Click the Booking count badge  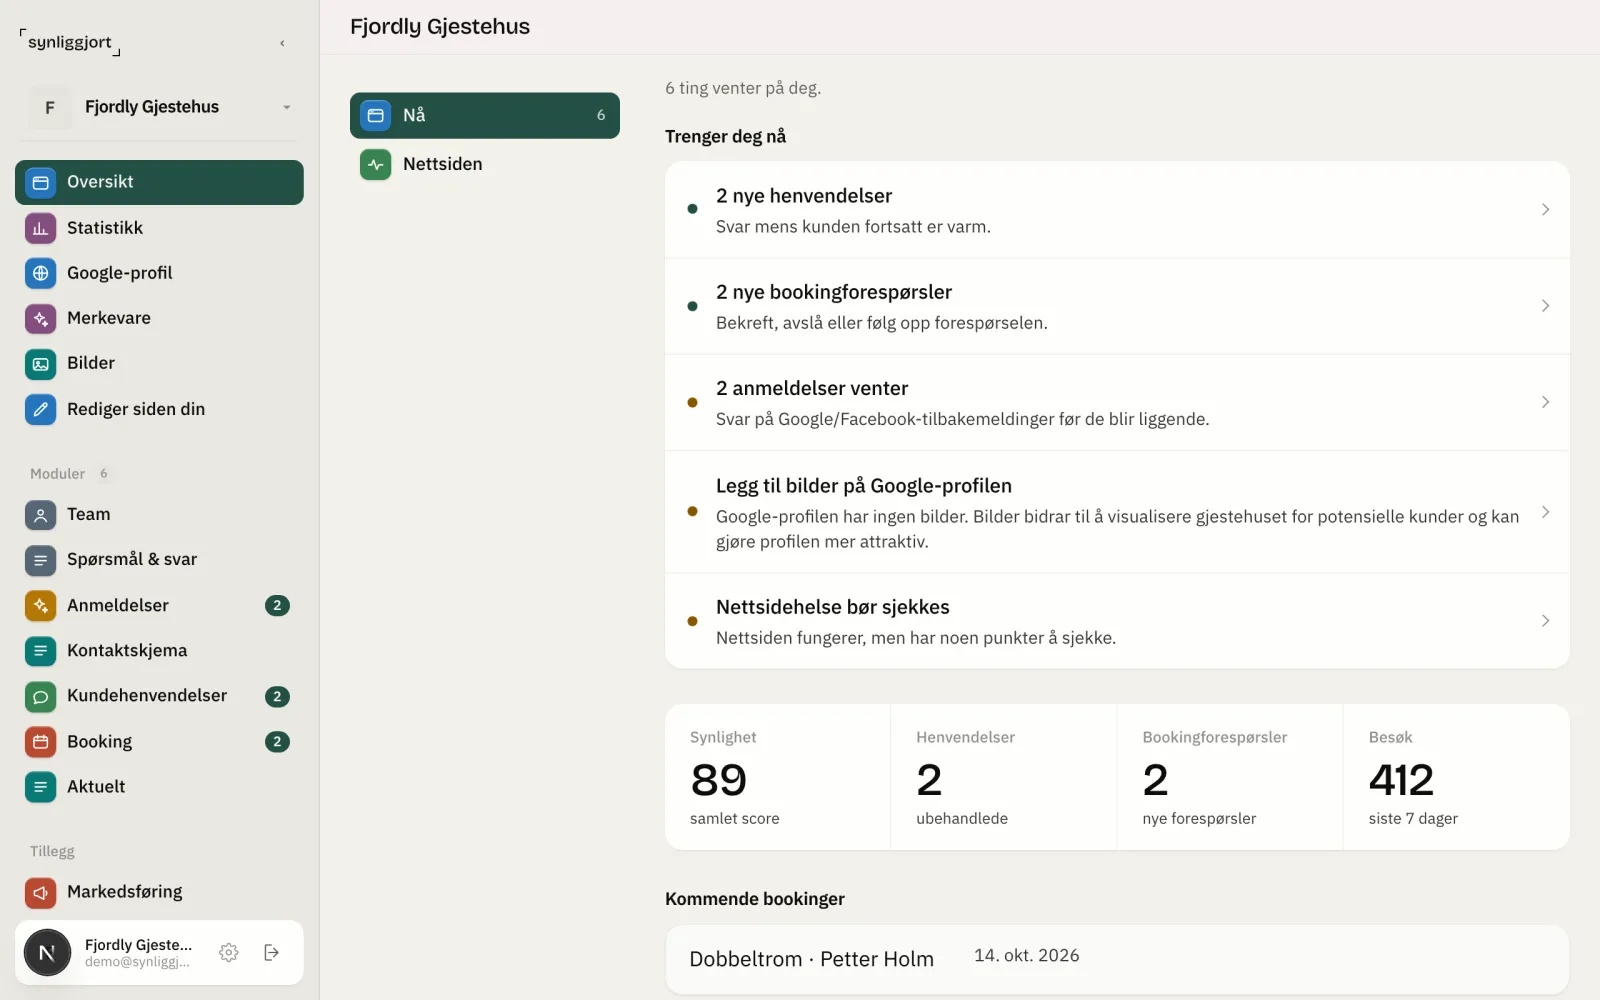click(277, 741)
